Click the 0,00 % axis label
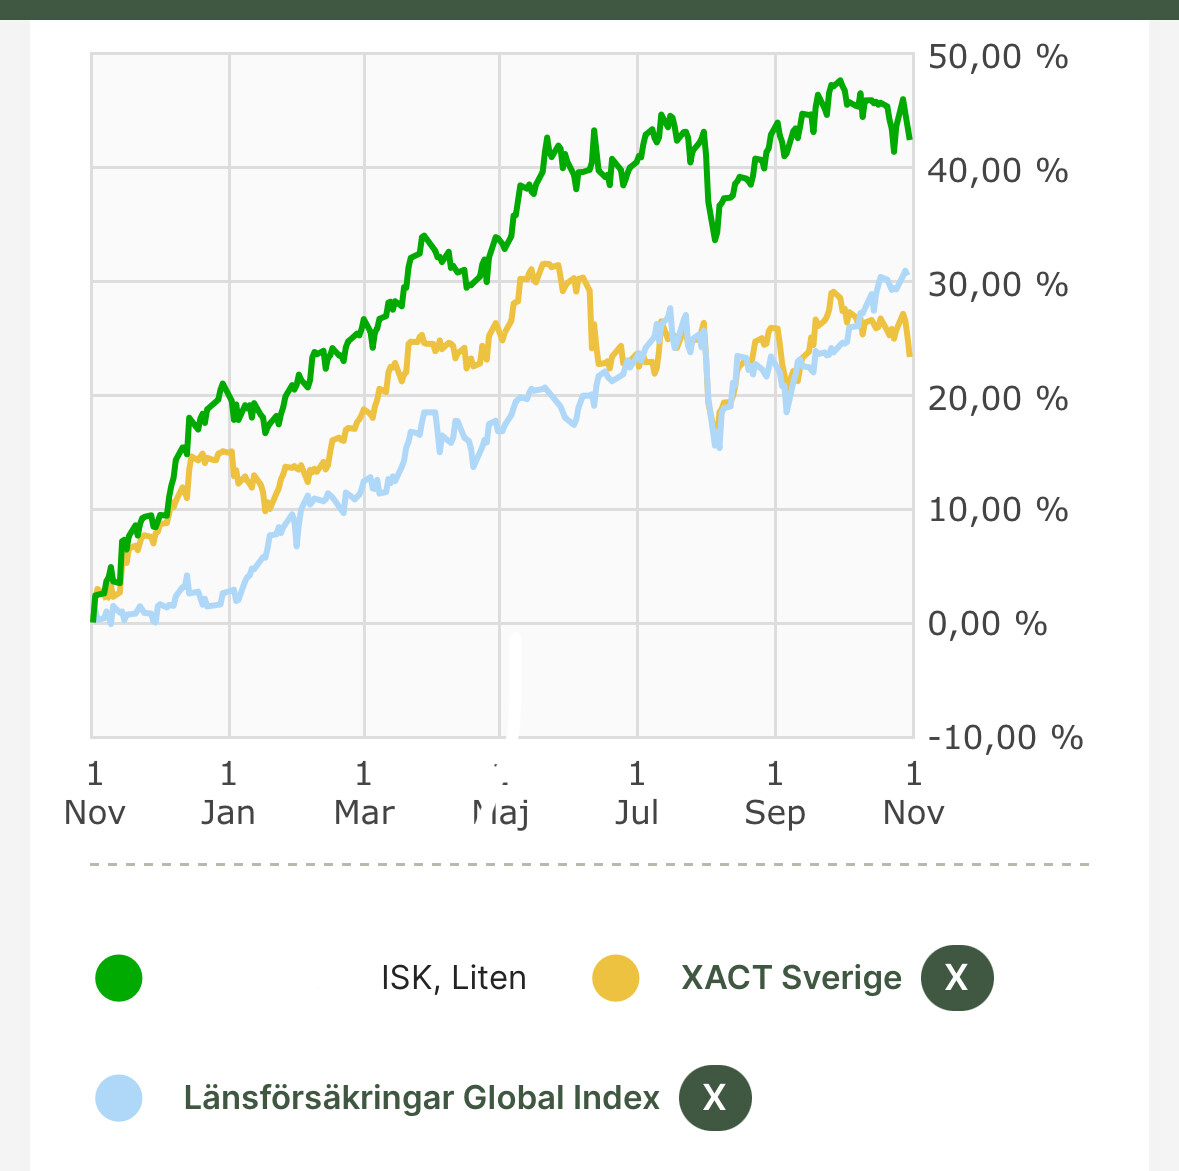The height and width of the screenshot is (1171, 1179). coord(987,624)
